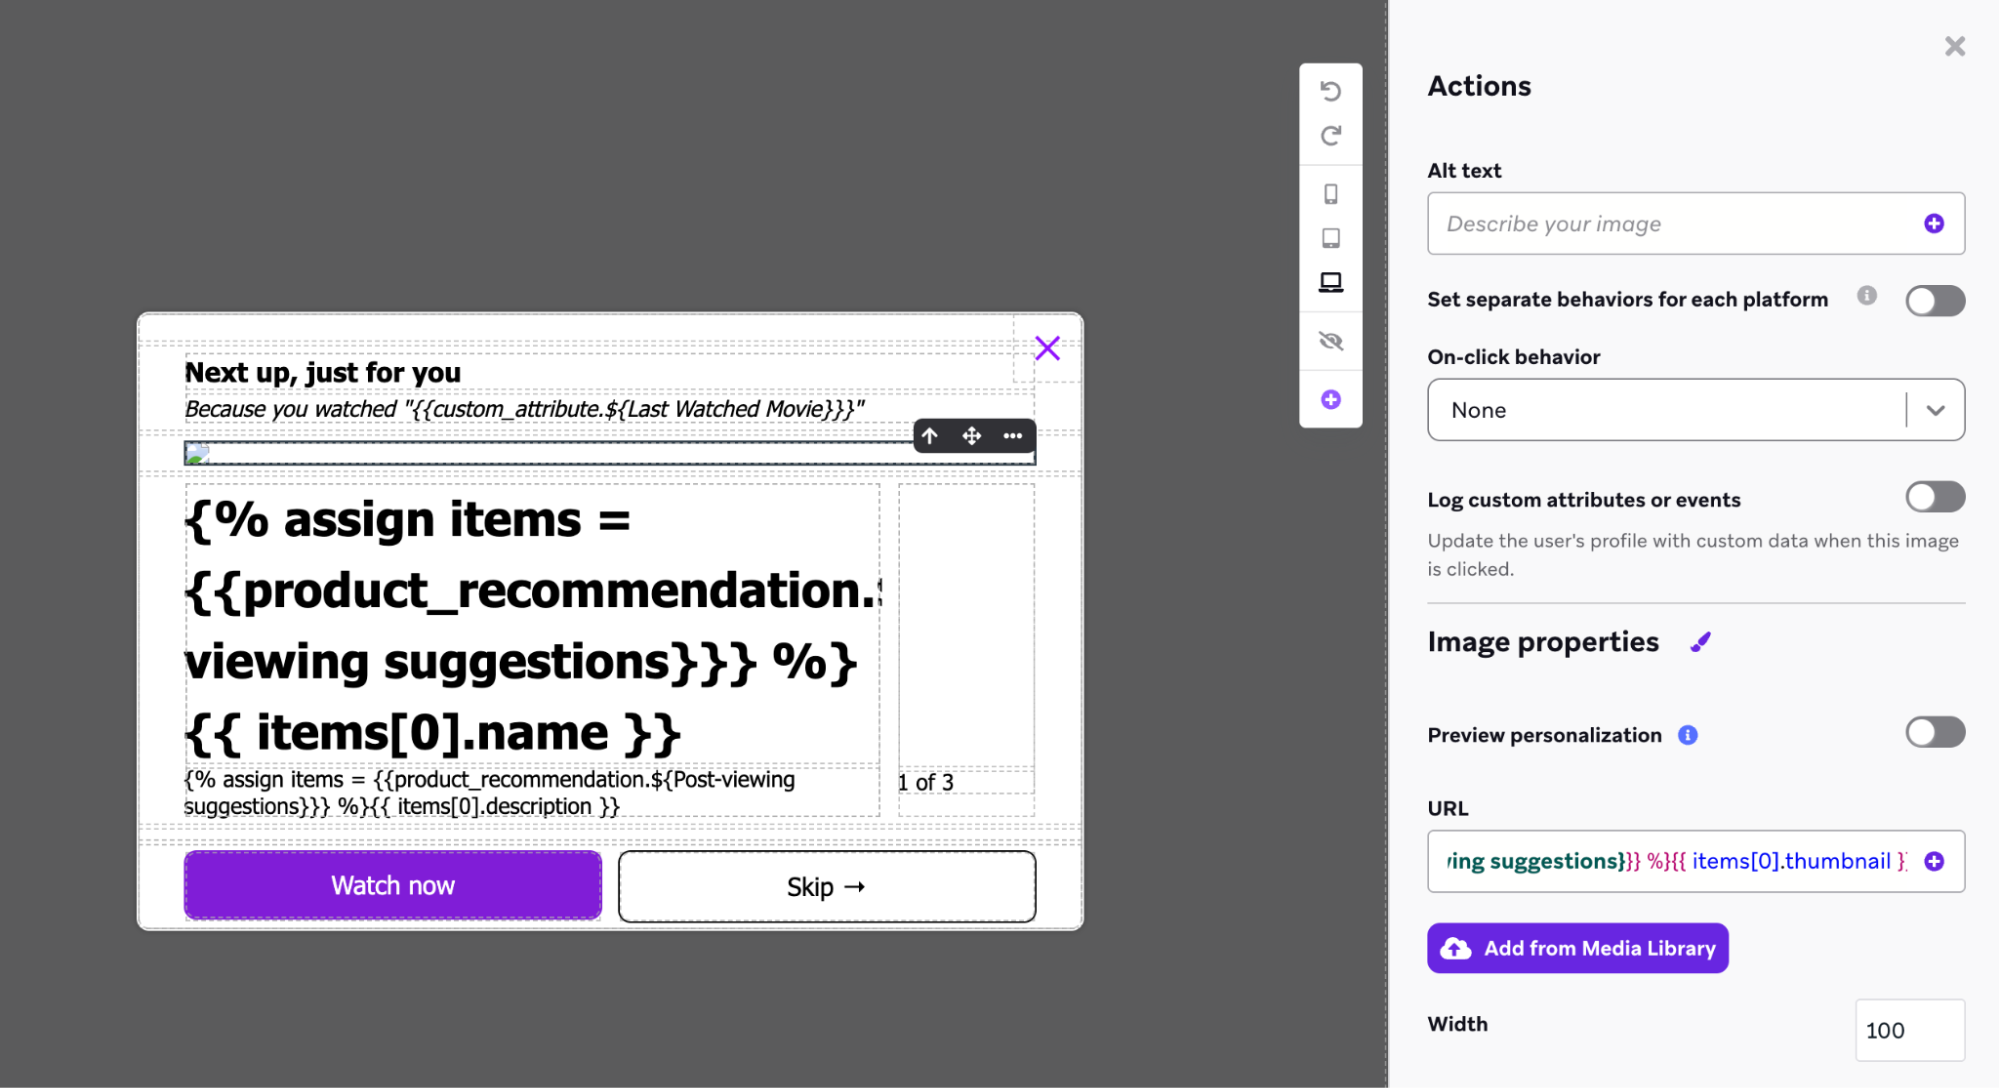This screenshot has height=1089, width=1999.
Task: Click the Width value field
Action: [x=1908, y=1030]
